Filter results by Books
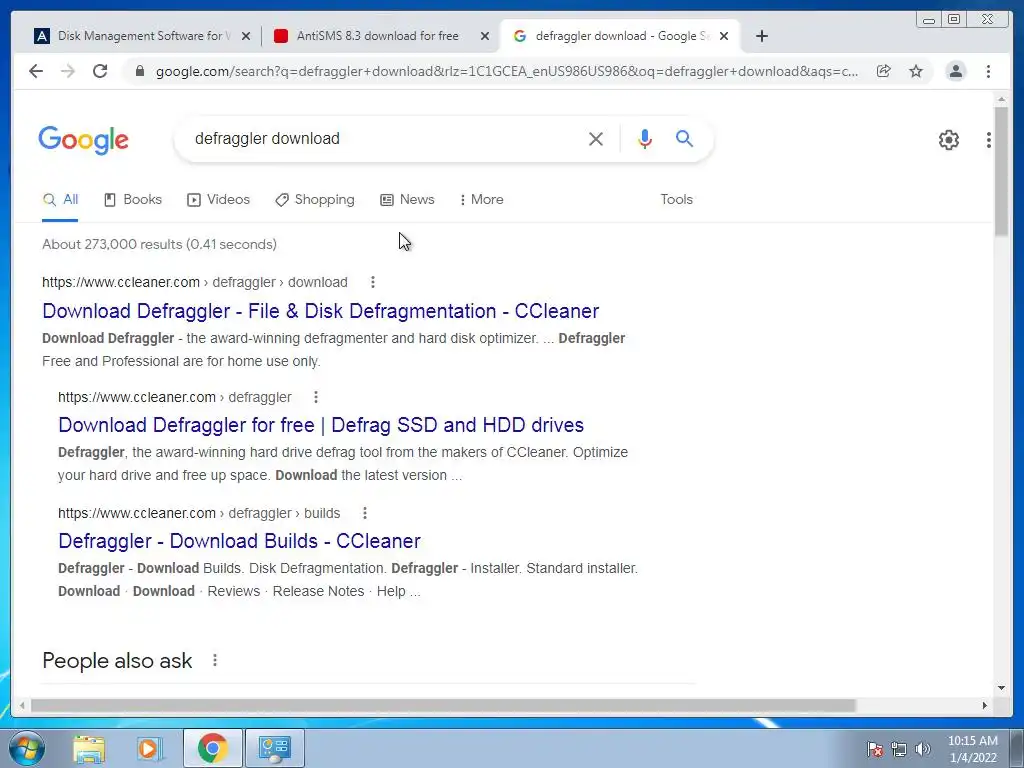1024x768 pixels. click(133, 199)
